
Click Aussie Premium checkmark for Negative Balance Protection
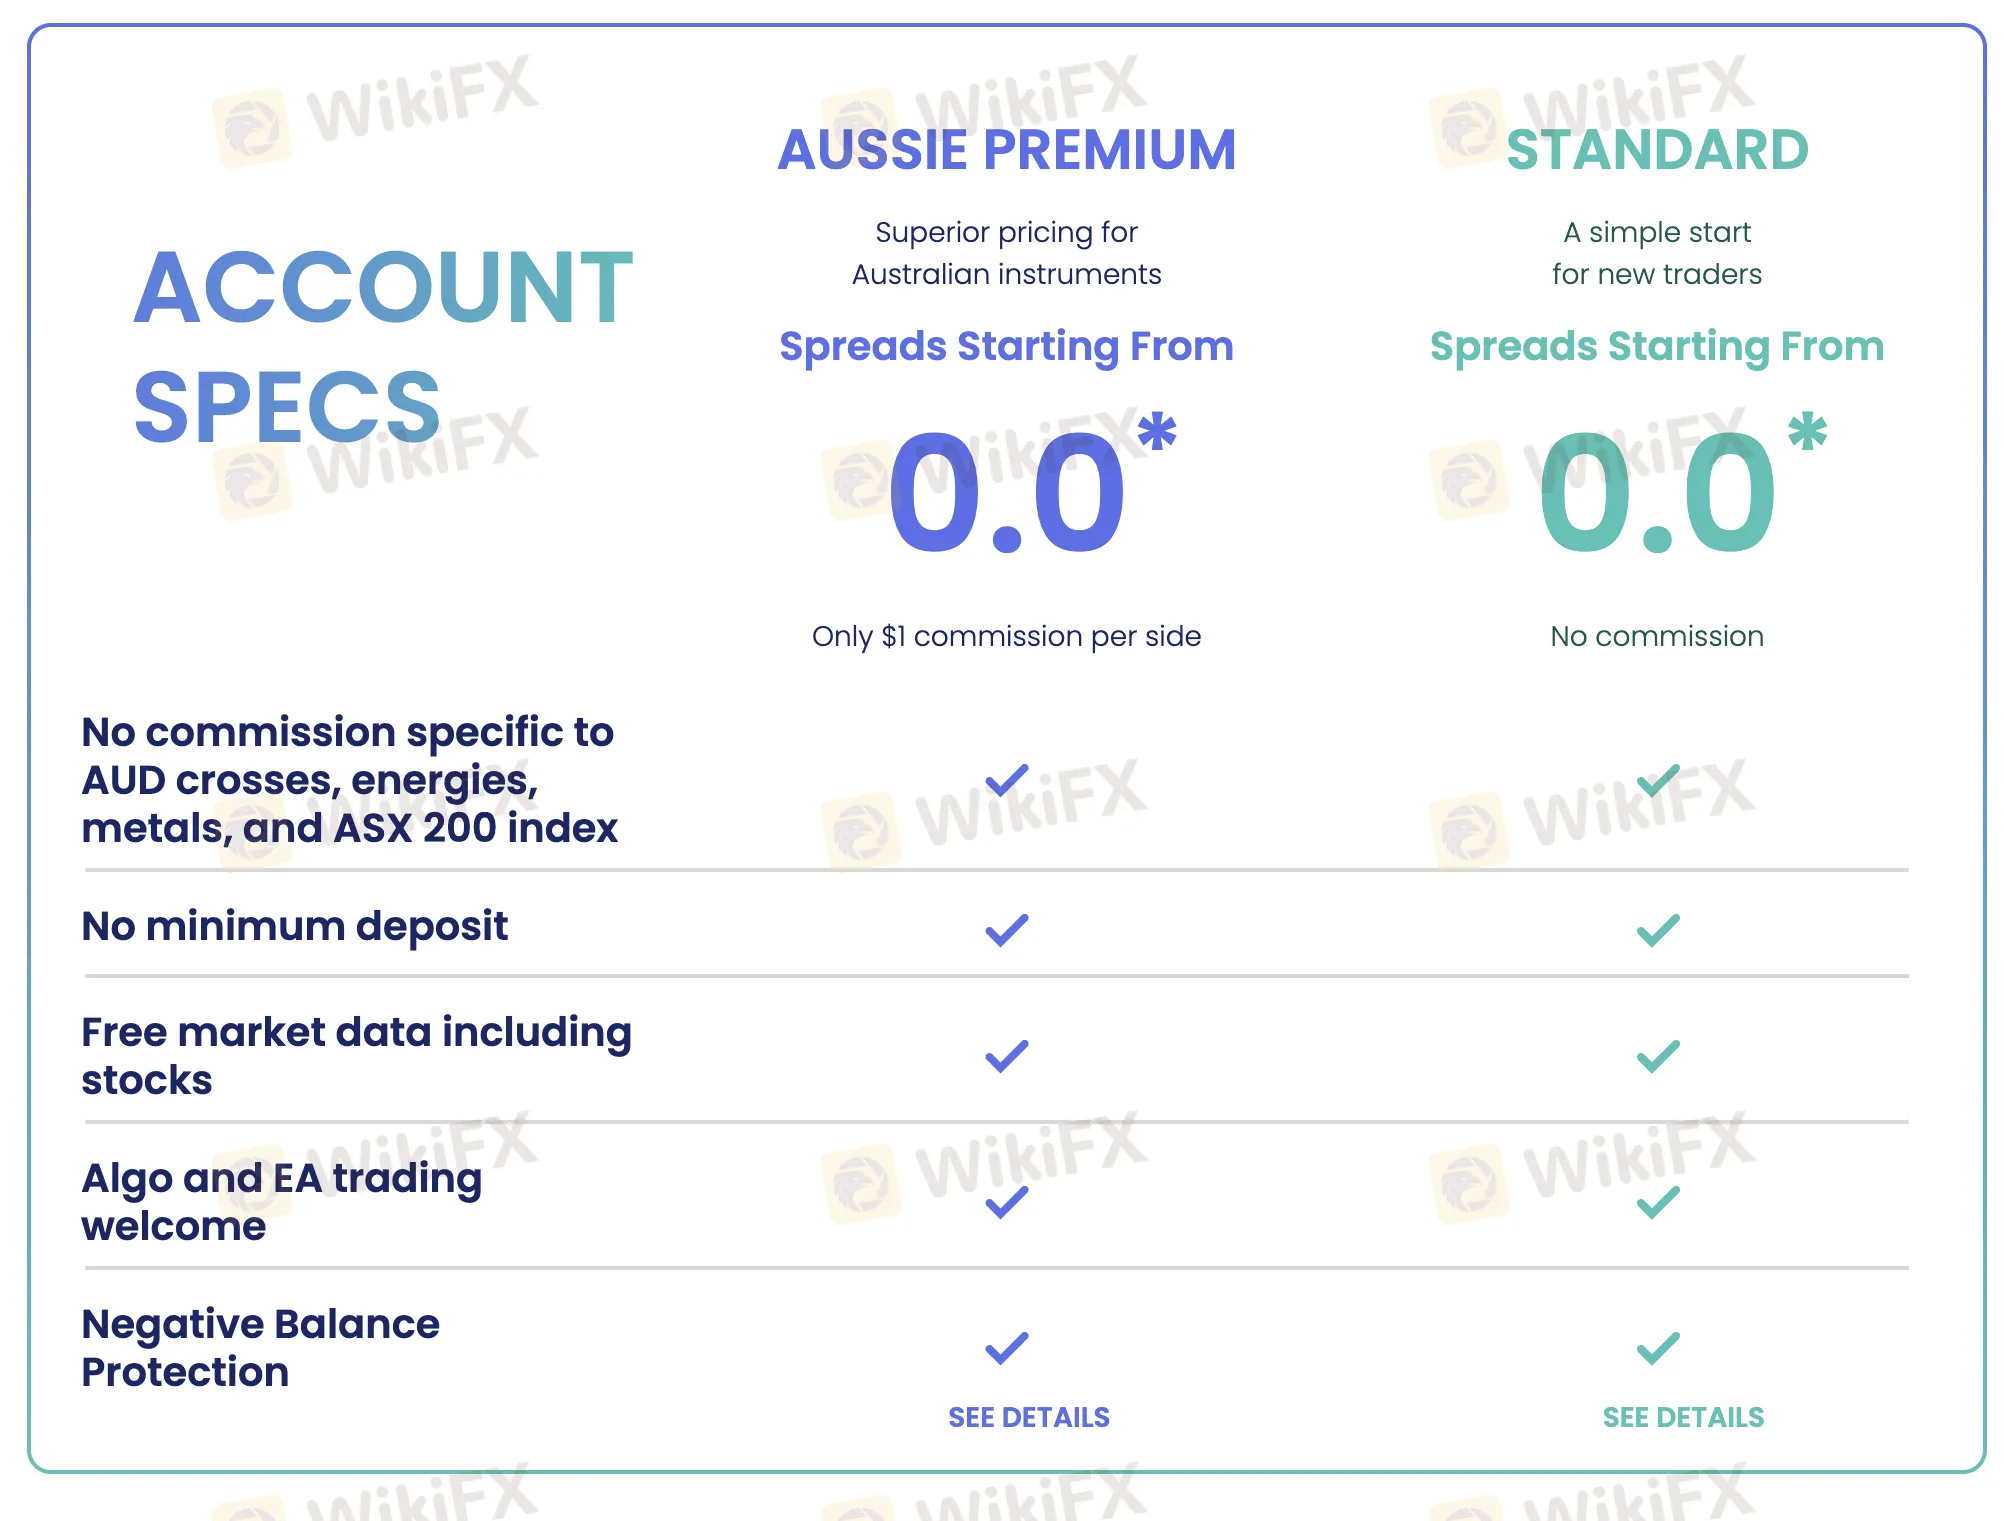click(1006, 1348)
